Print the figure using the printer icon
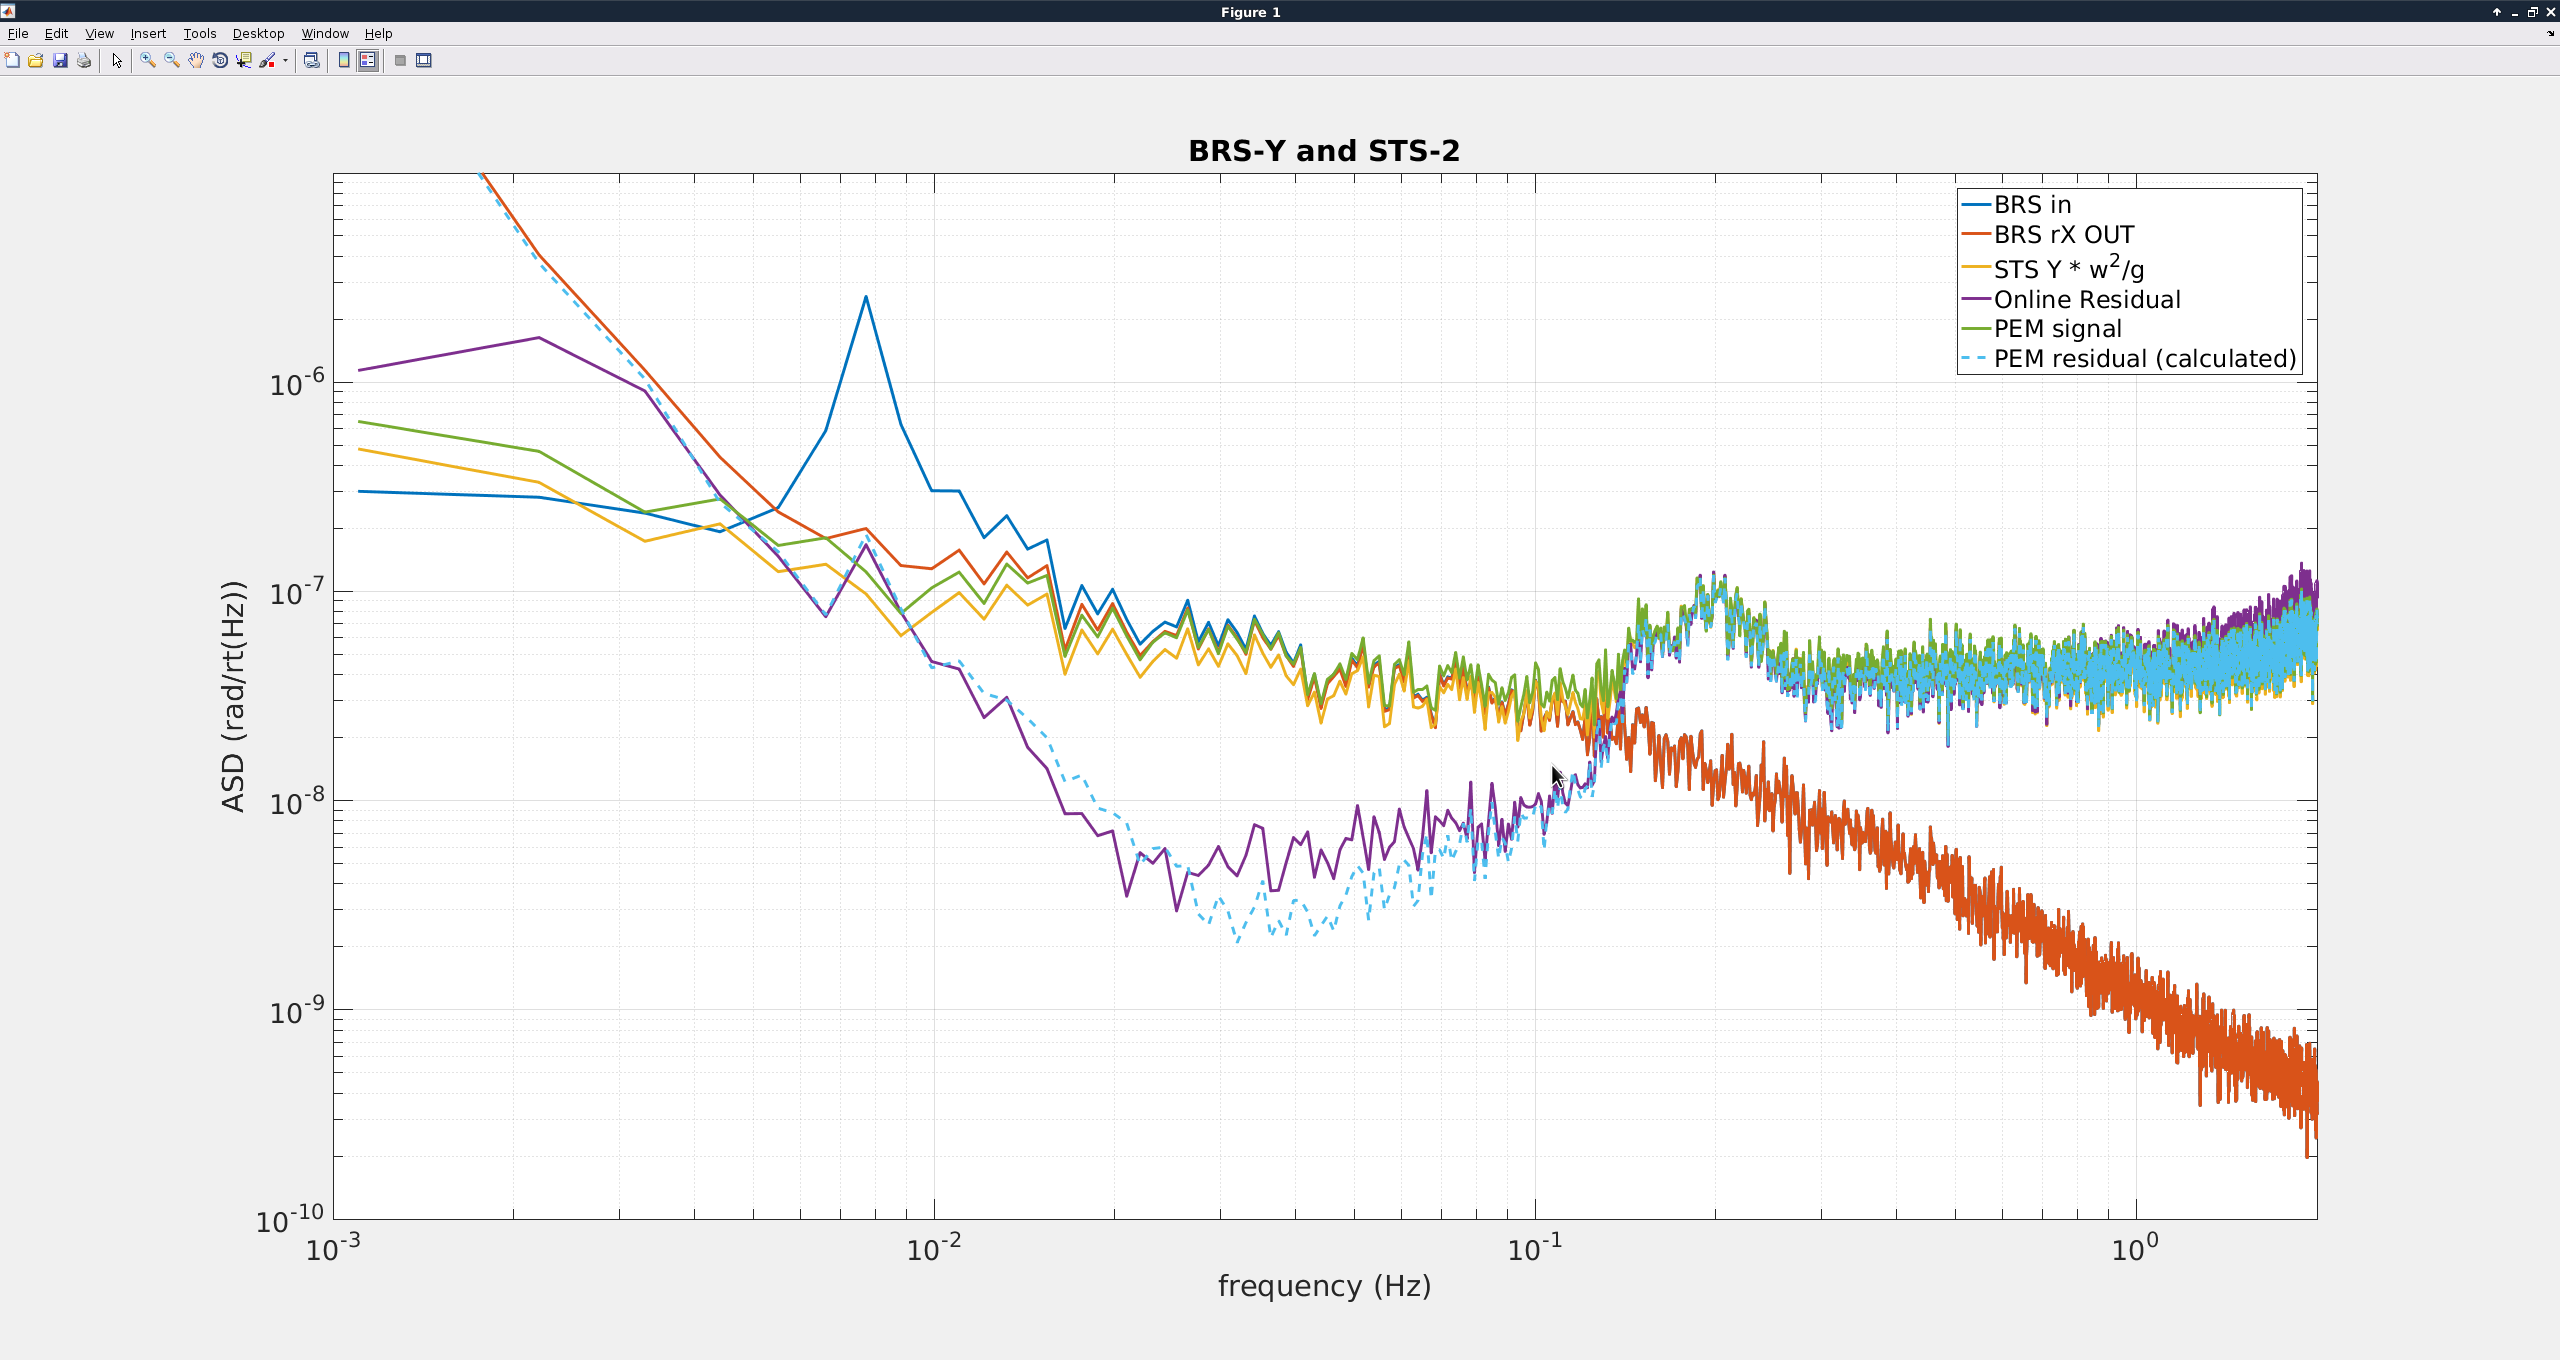 click(x=84, y=61)
